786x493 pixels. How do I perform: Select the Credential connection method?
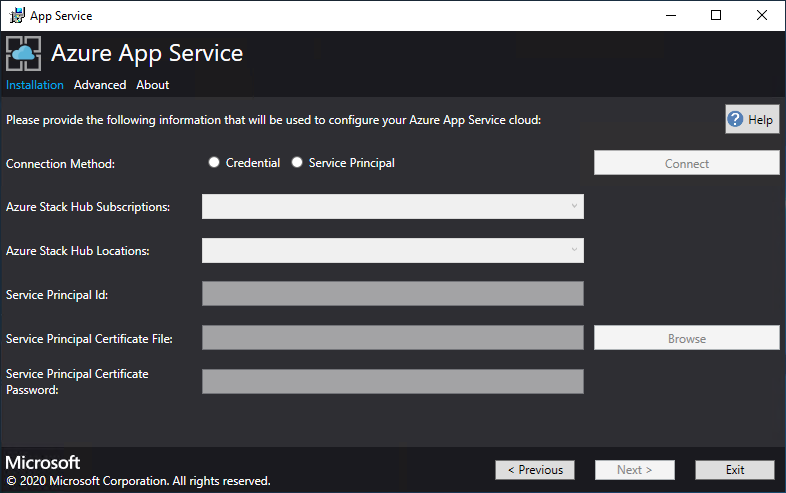pos(214,163)
